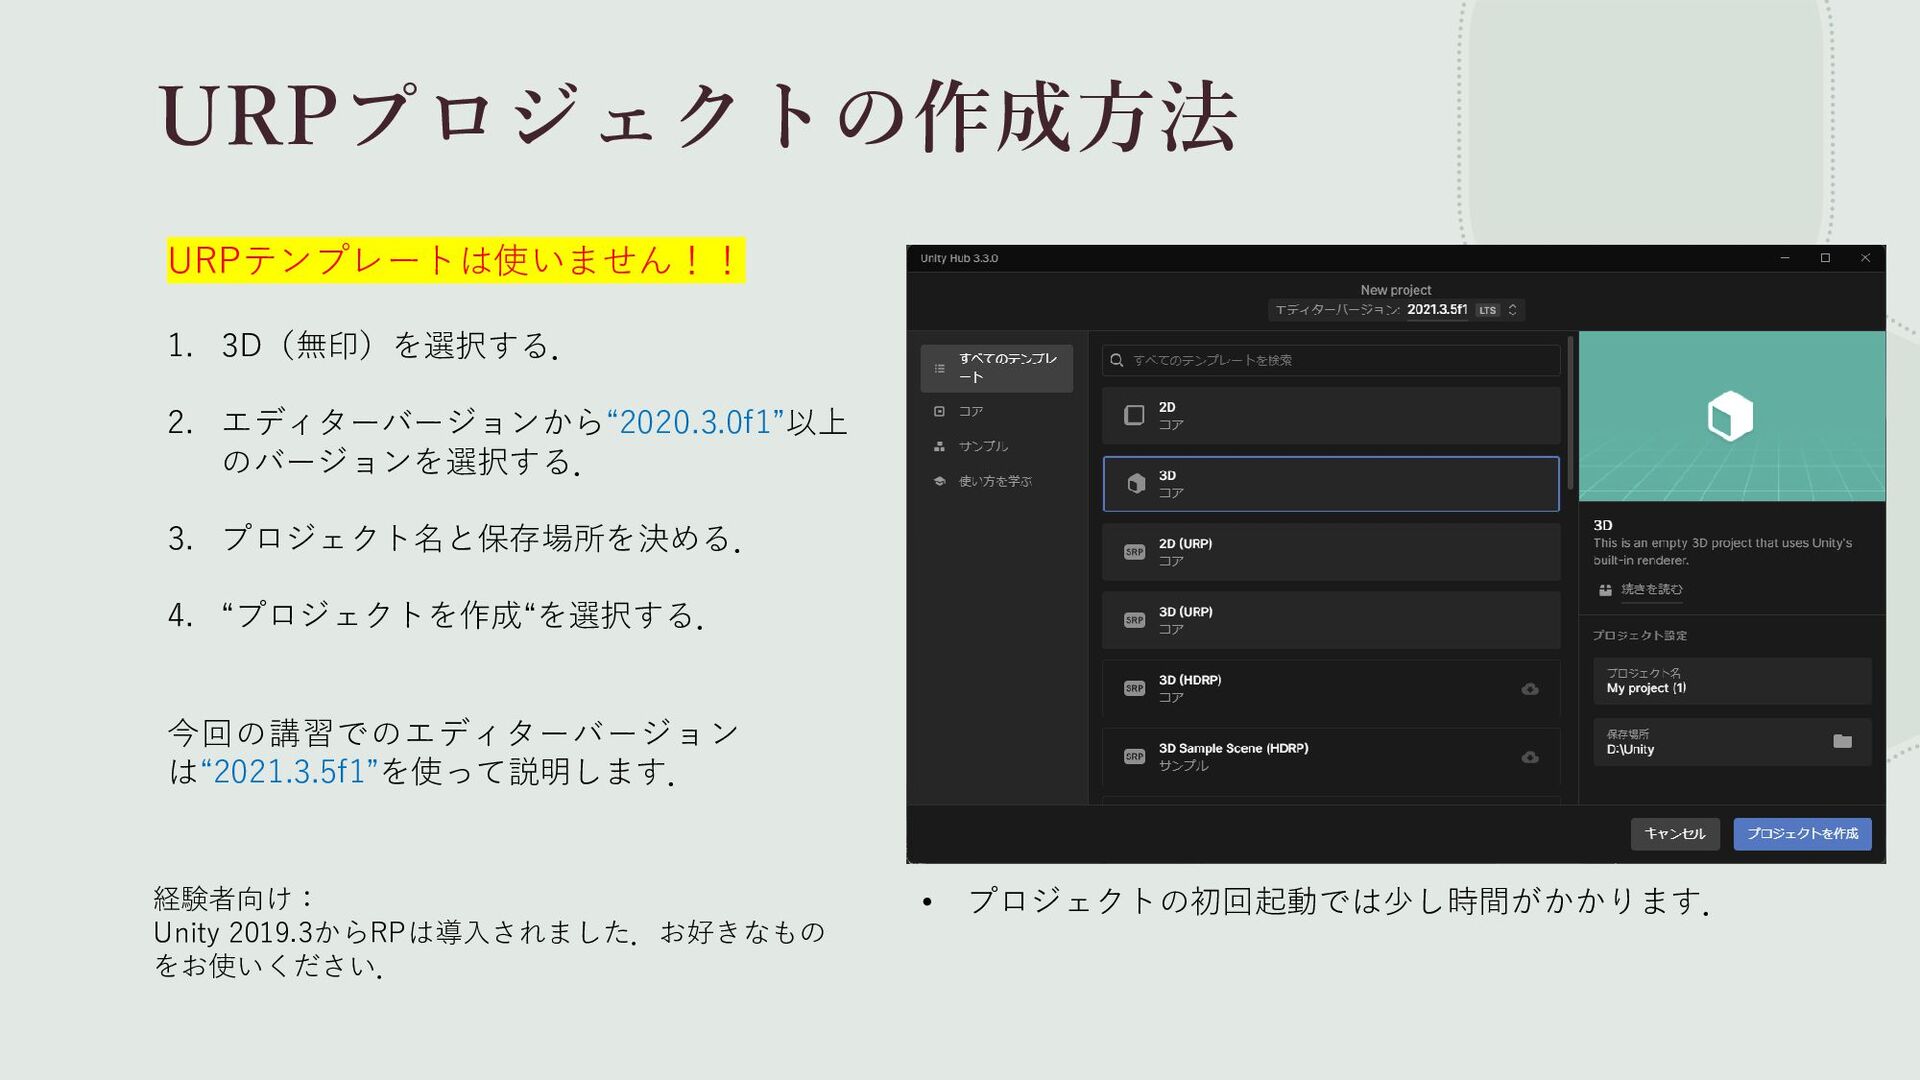
Task: Click the 3D template cube icon
Action: click(1136, 484)
